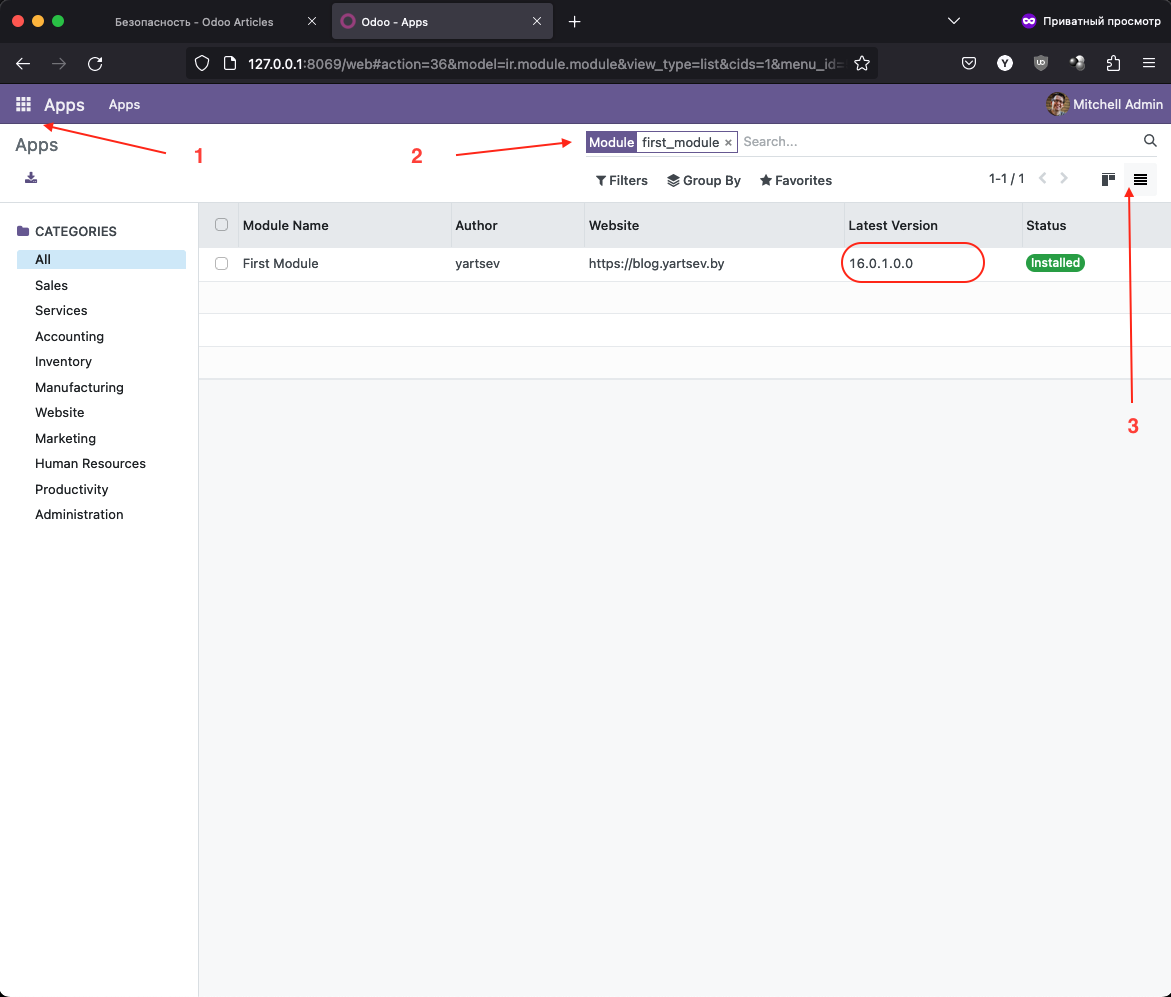Image resolution: width=1171 pixels, height=997 pixels.
Task: Switch to Kanban view
Action: pyautogui.click(x=1108, y=179)
